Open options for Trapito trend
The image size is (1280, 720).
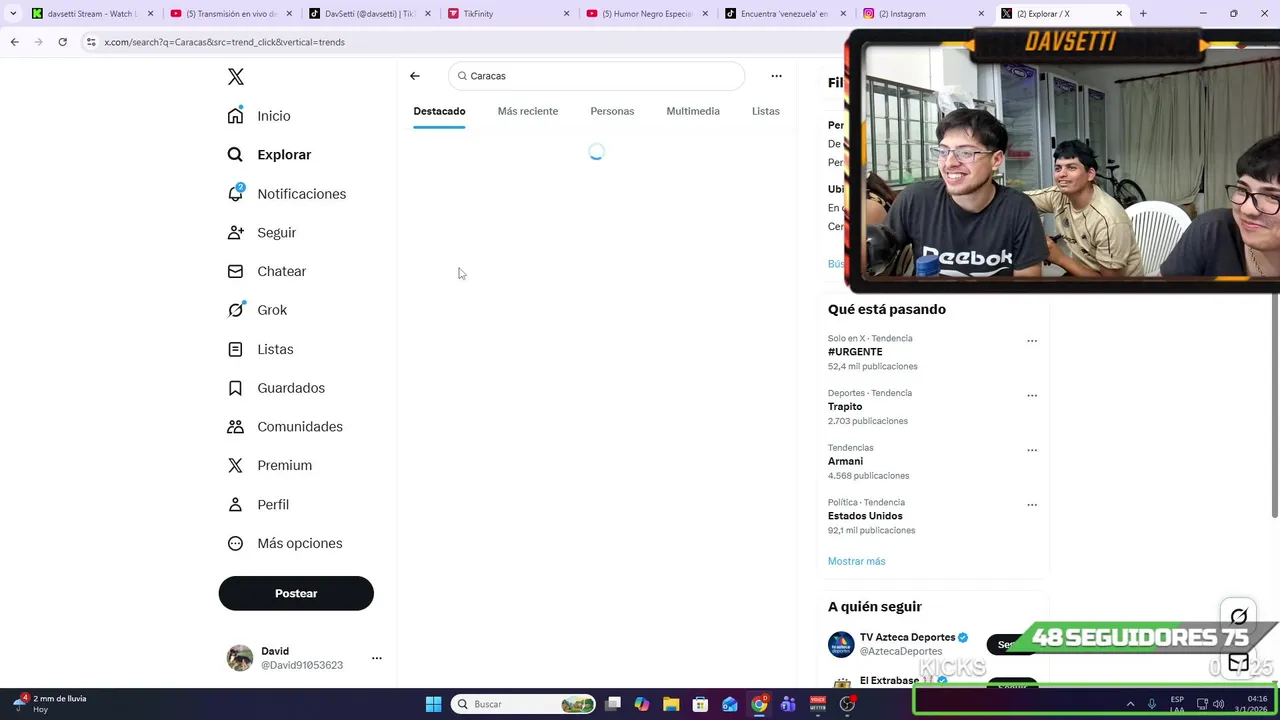coord(1032,395)
